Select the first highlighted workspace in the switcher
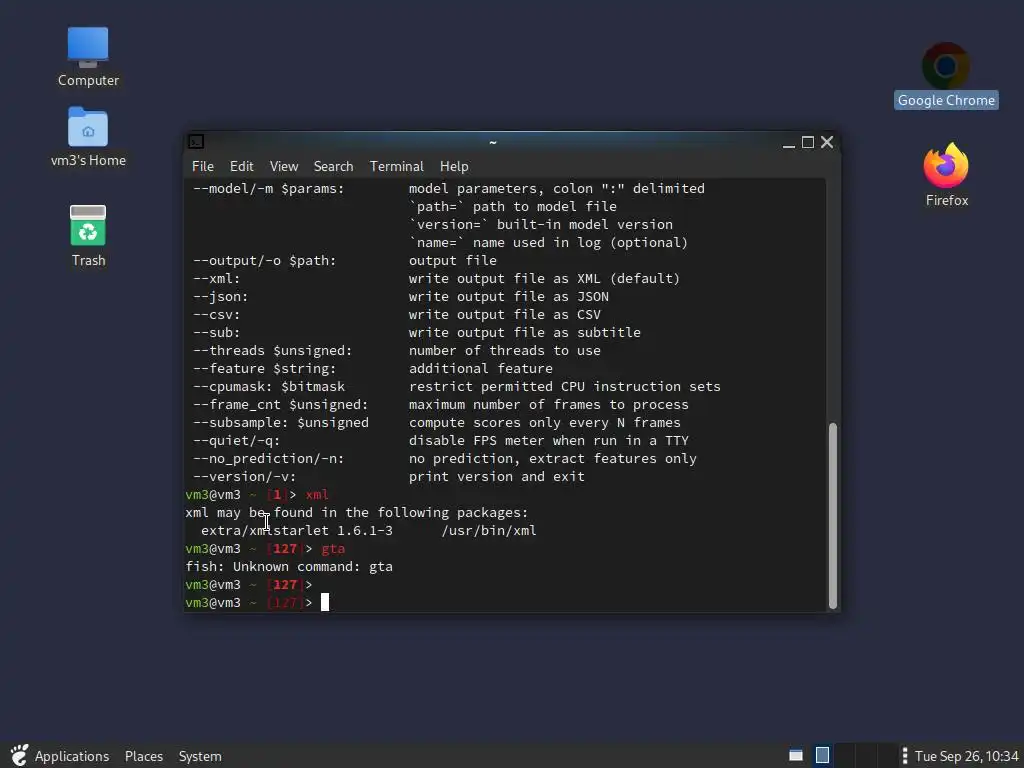Image resolution: width=1024 pixels, height=768 pixels. point(822,756)
